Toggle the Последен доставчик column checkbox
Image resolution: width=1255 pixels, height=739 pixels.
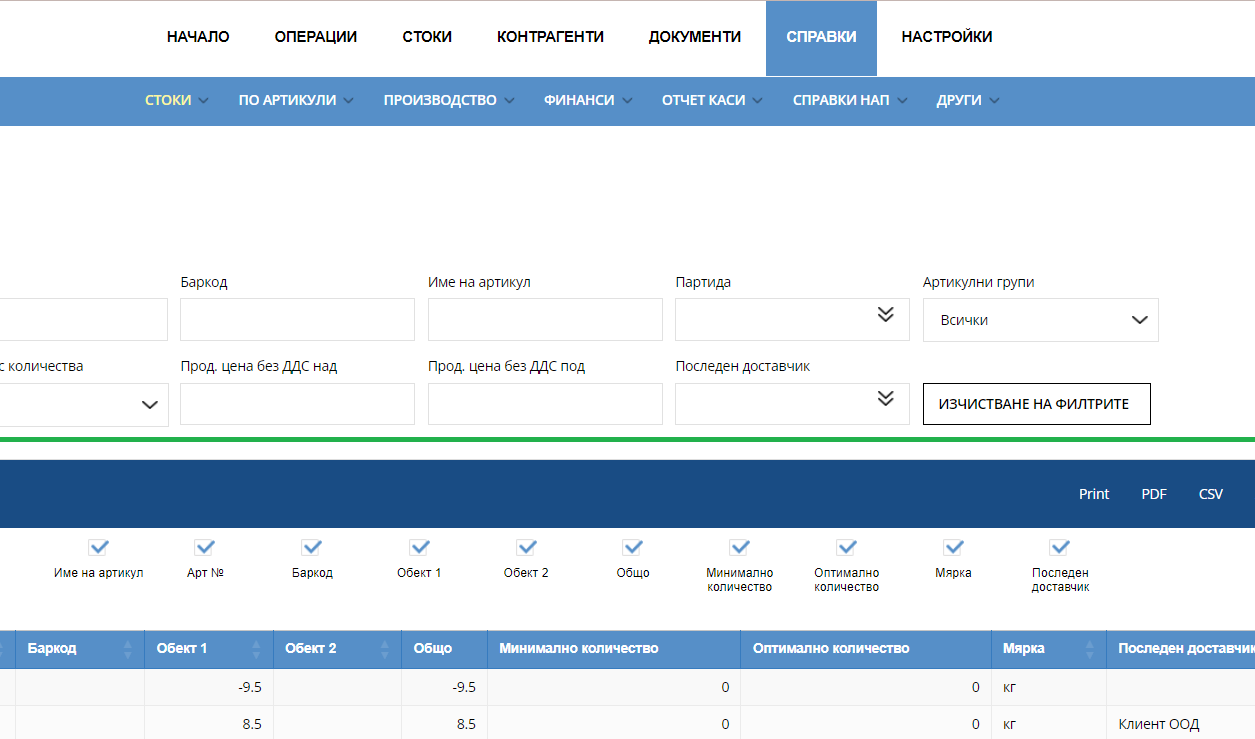(1060, 547)
